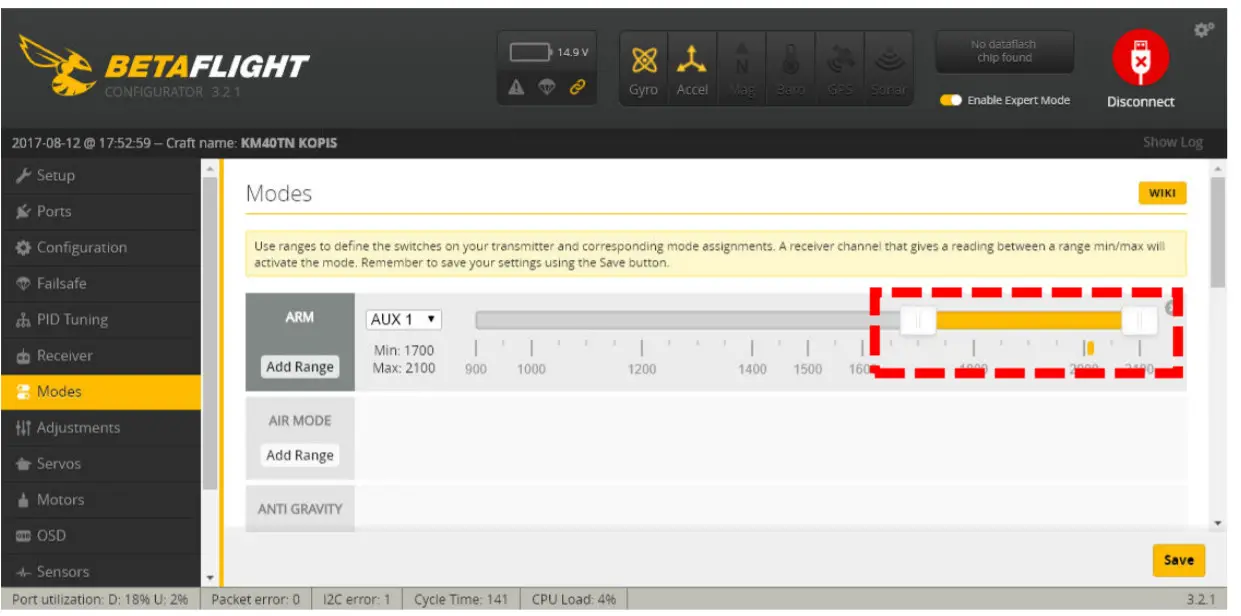Click the Save button
Image resolution: width=1241 pixels, height=616 pixels.
tap(1179, 560)
